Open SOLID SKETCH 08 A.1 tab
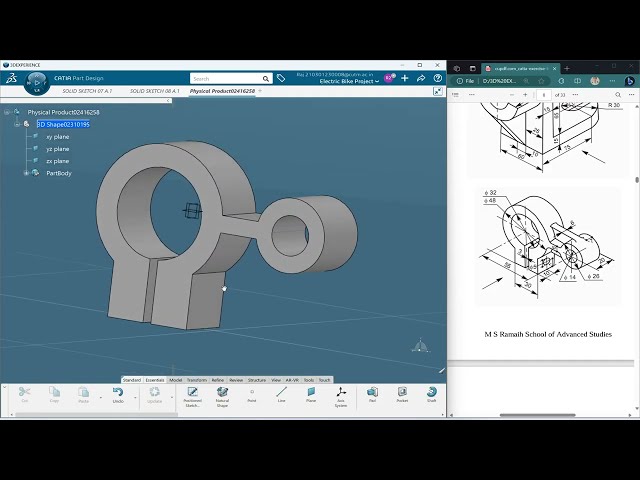This screenshot has width=640, height=480. pyautogui.click(x=155, y=91)
